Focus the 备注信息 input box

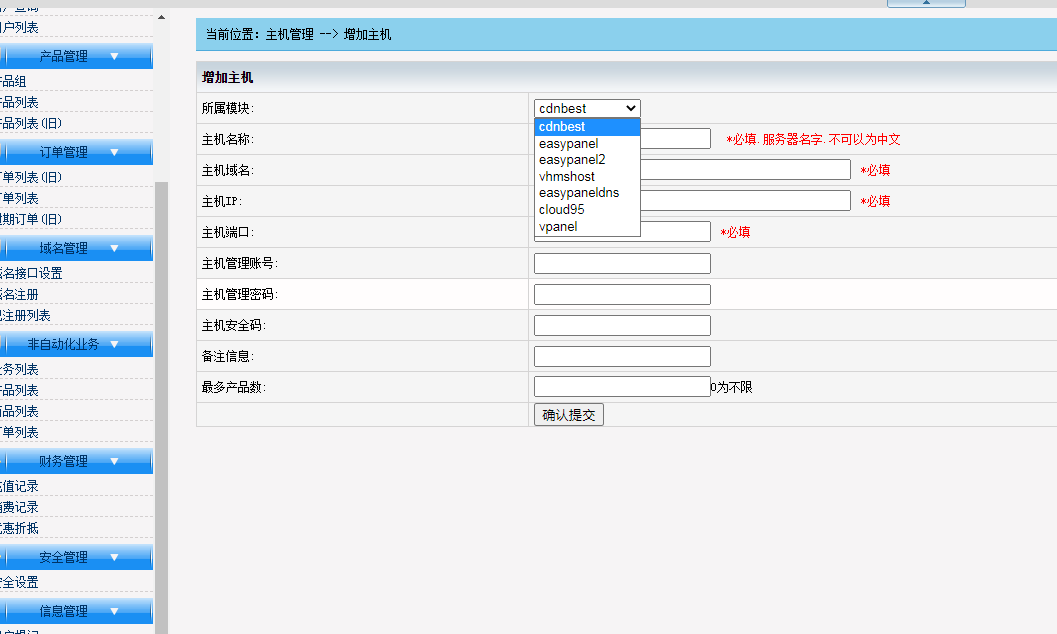(622, 357)
